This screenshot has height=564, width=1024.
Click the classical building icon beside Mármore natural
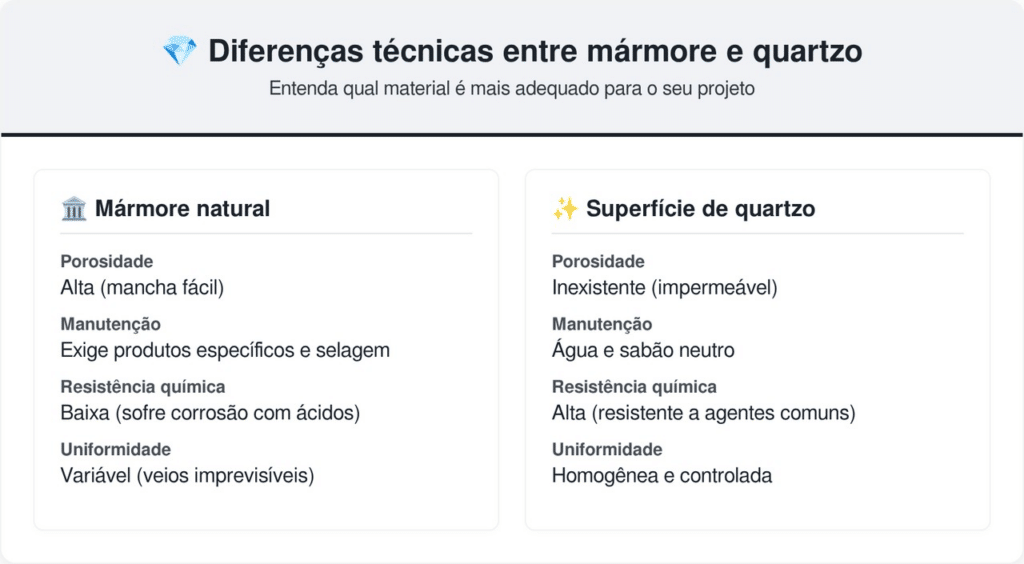coord(74,209)
